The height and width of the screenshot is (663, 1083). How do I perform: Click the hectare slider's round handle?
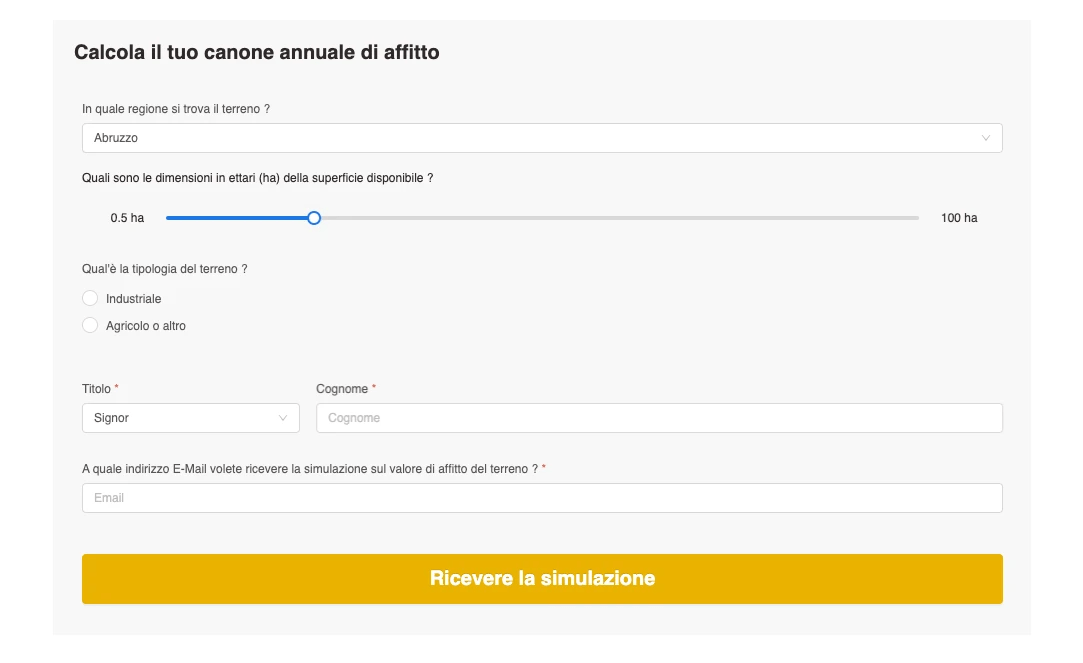coord(314,218)
